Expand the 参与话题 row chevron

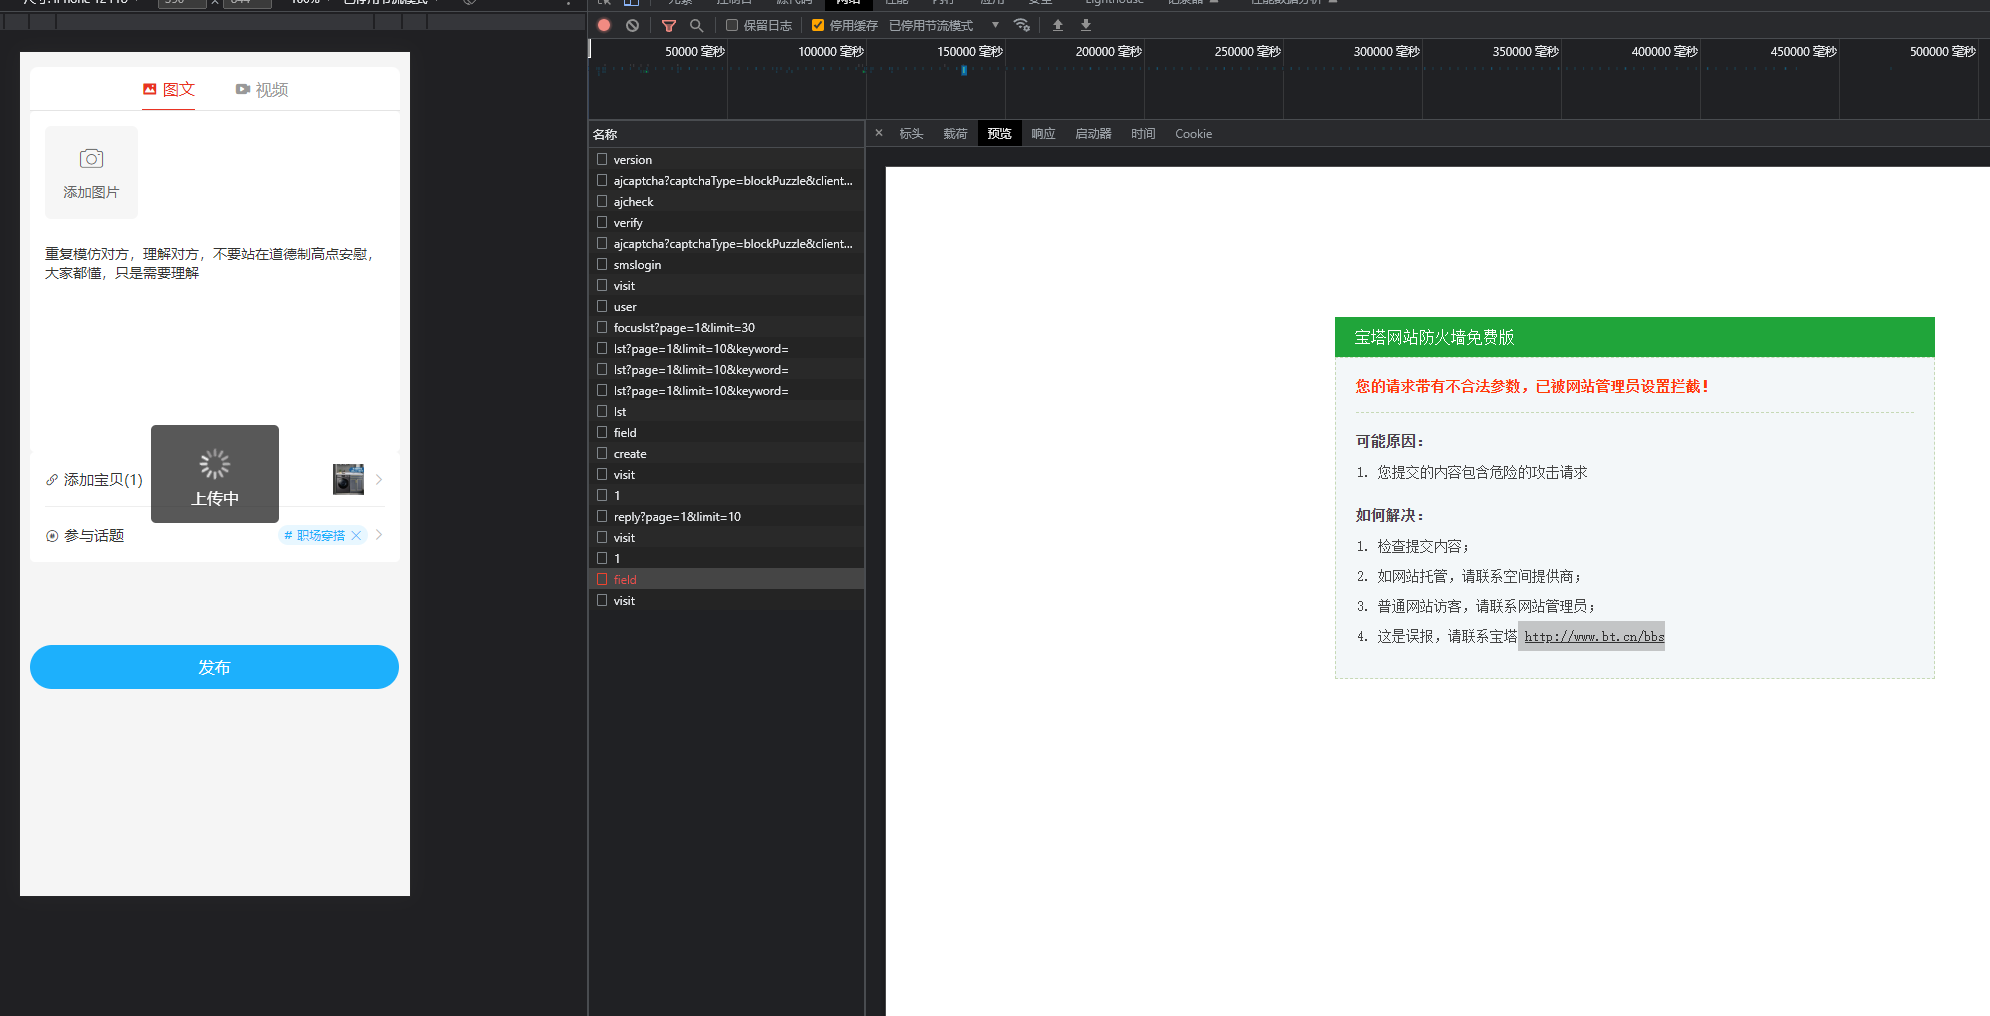point(379,535)
